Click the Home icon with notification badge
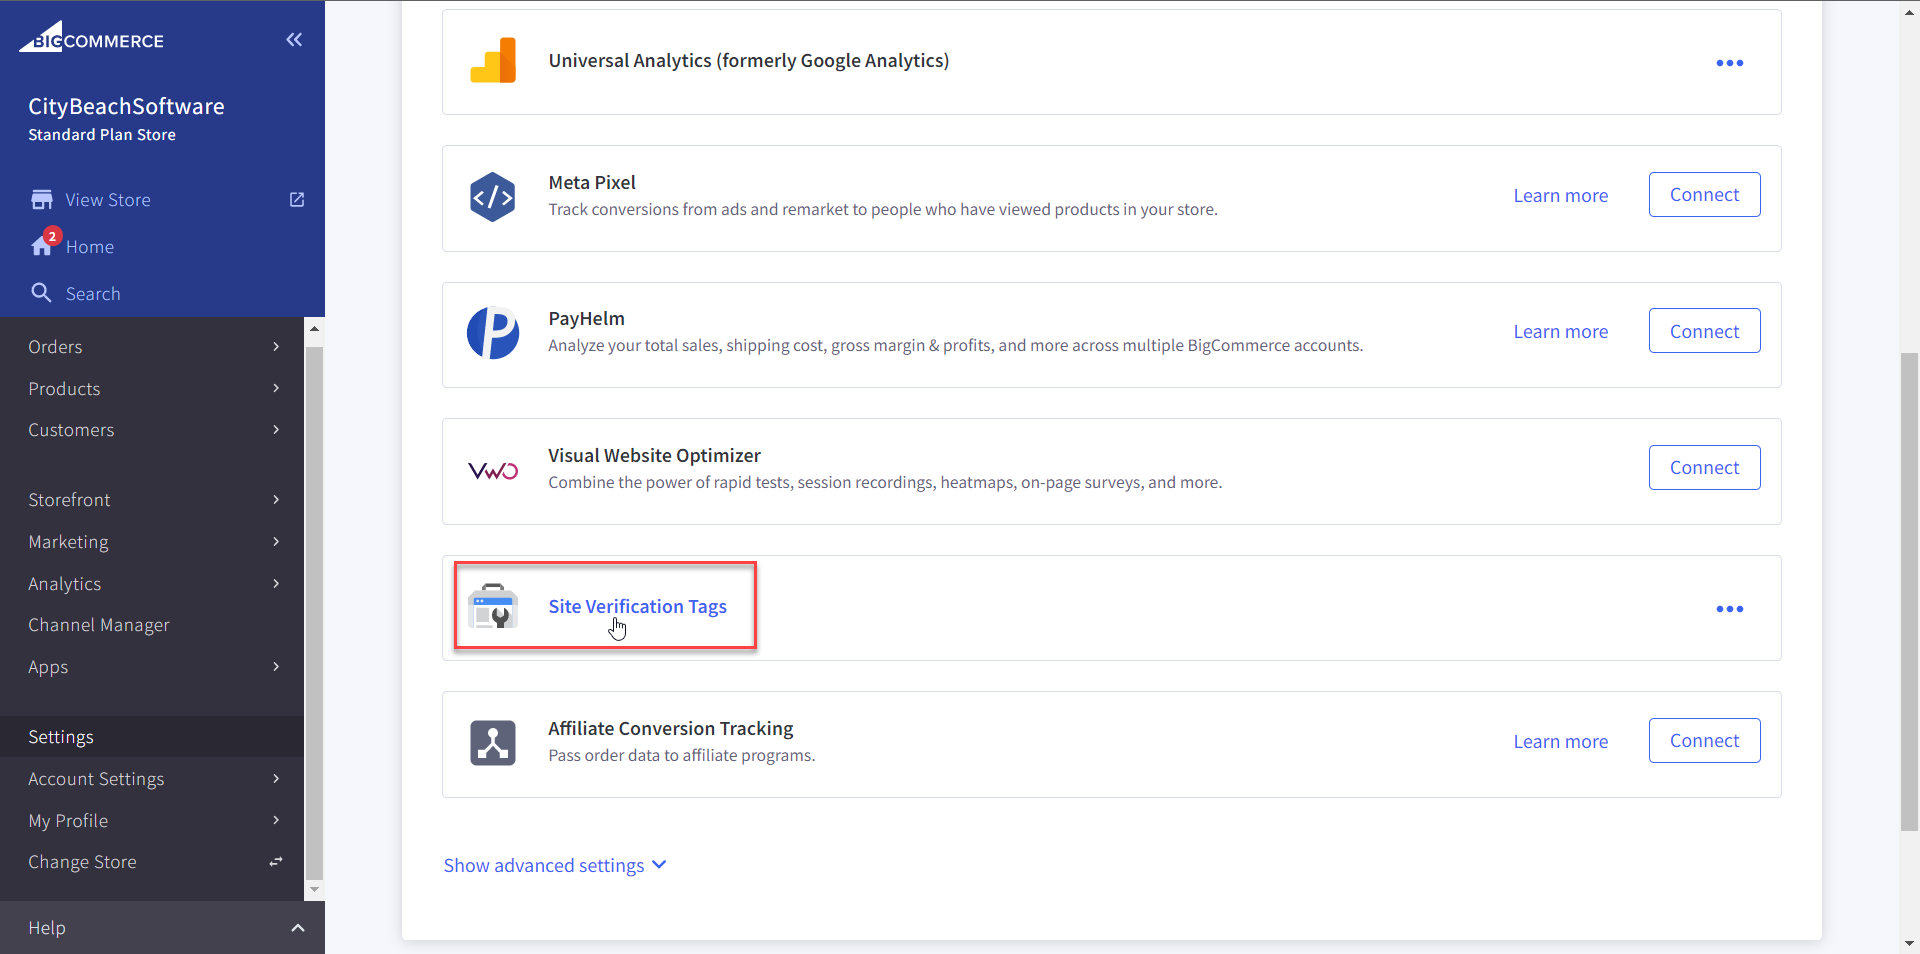 44,244
